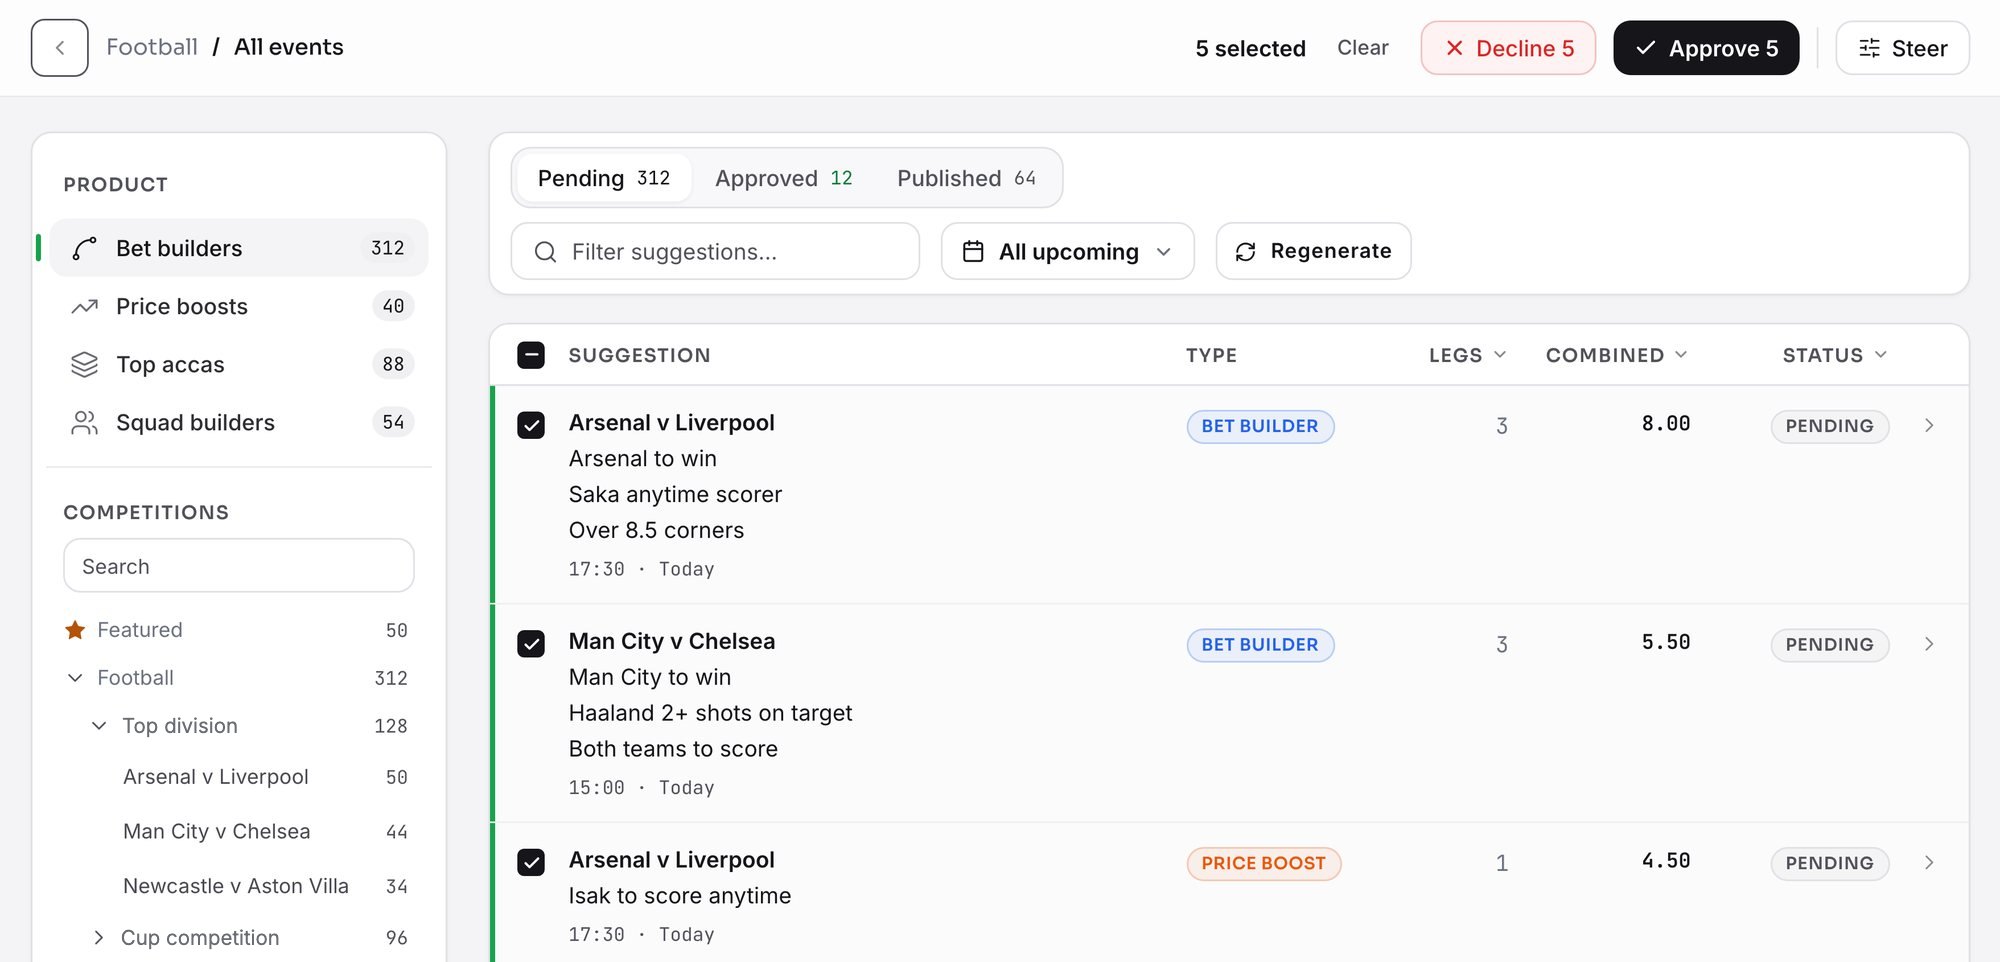Select Bet builders in the product list
This screenshot has width=2000, height=962.
[x=239, y=248]
